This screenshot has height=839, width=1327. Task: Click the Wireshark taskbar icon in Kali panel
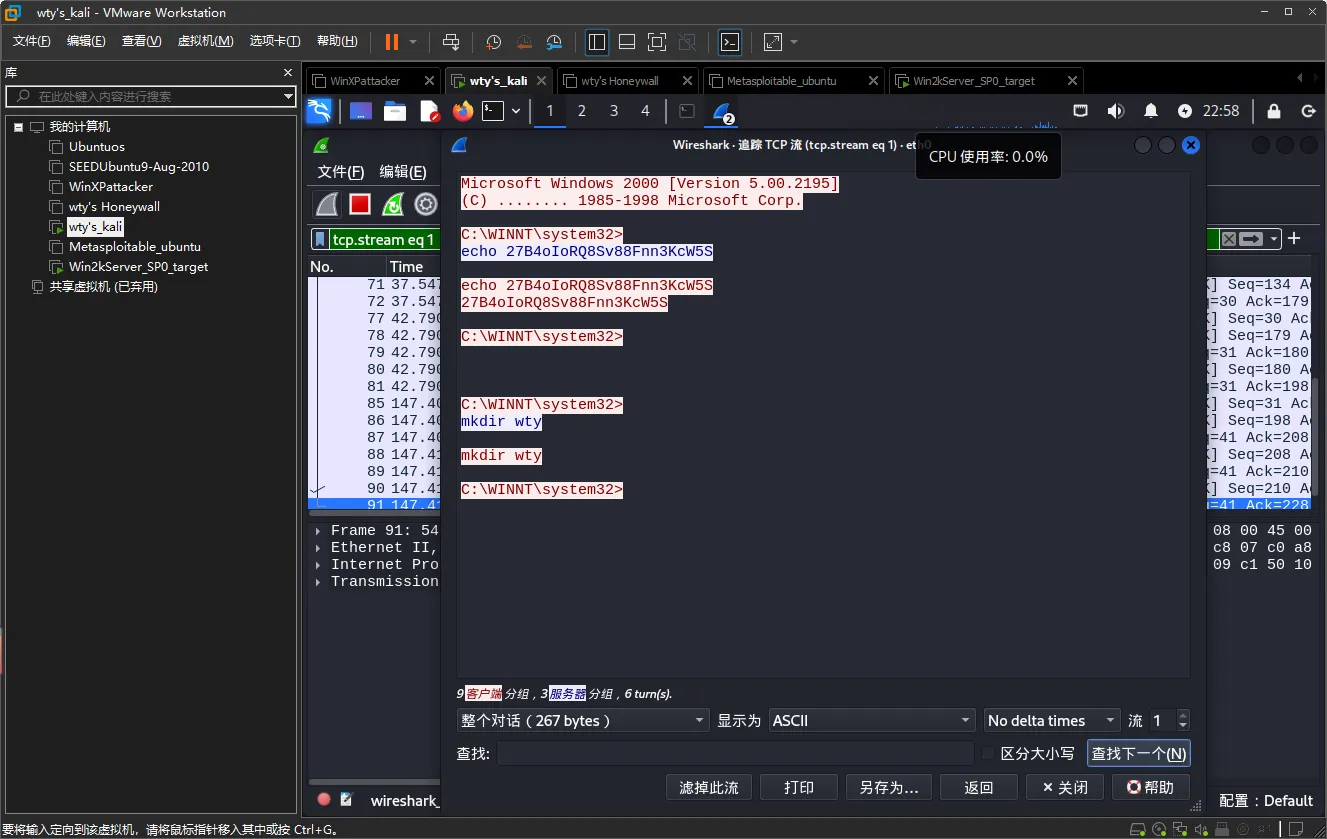coord(724,112)
